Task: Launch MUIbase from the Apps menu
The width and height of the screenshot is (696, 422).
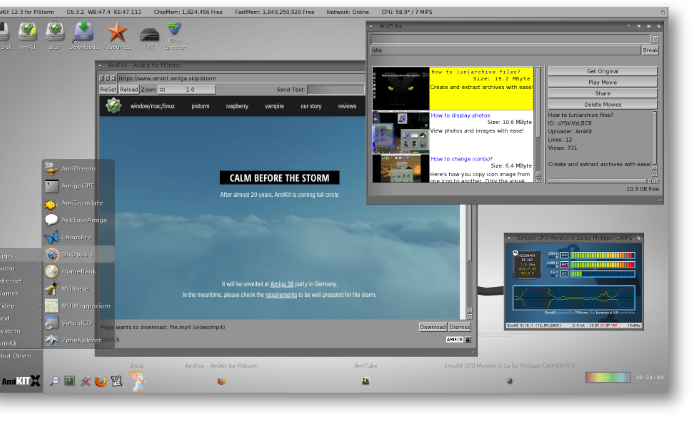Action: coord(78,289)
